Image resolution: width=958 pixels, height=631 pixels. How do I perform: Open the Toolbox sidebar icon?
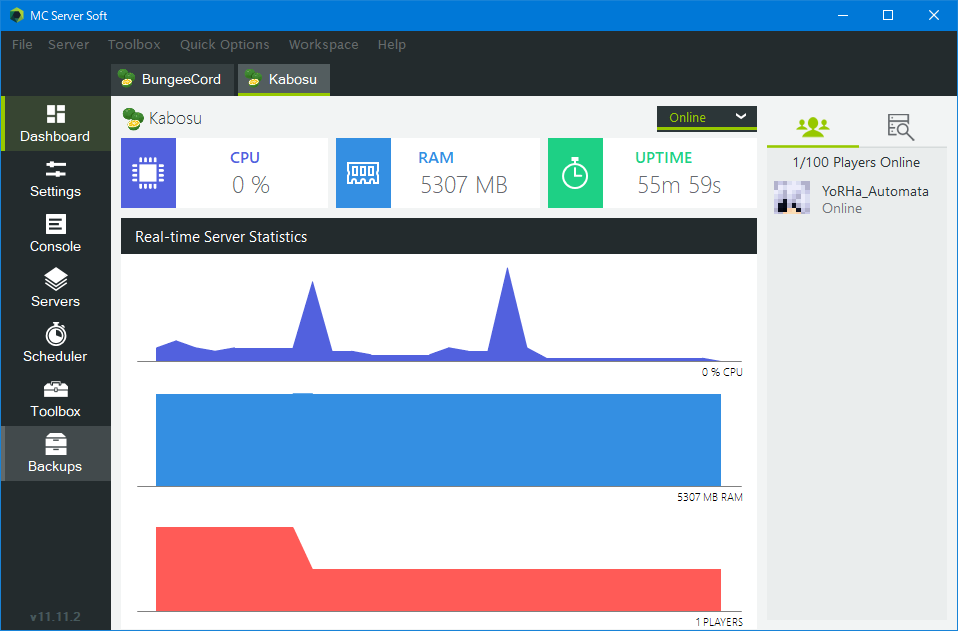[x=56, y=389]
